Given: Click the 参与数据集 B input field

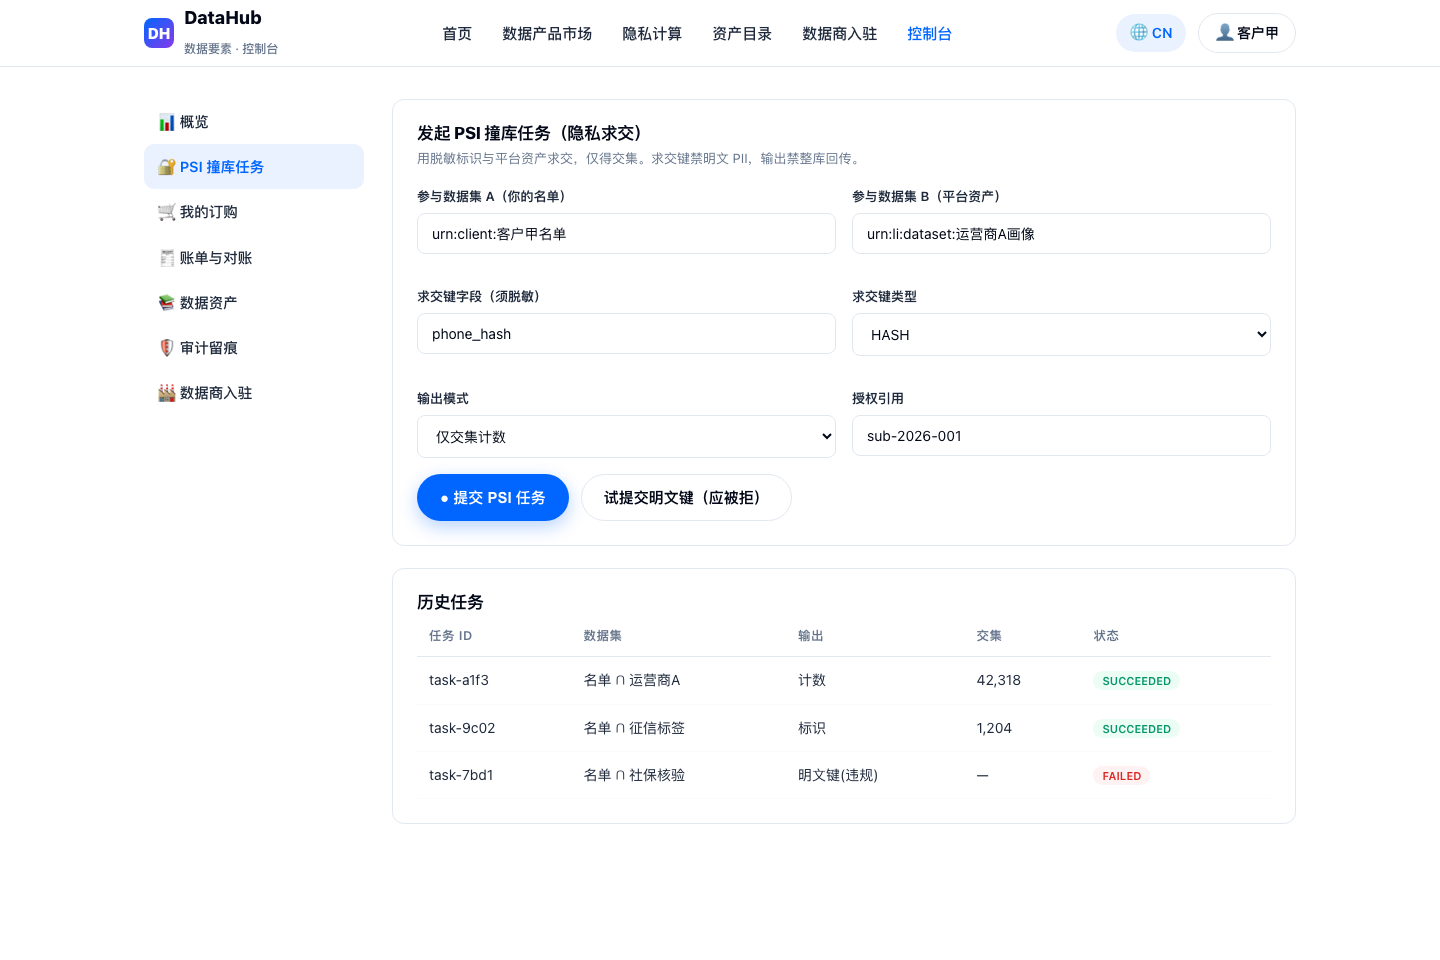Looking at the screenshot, I should [1061, 233].
